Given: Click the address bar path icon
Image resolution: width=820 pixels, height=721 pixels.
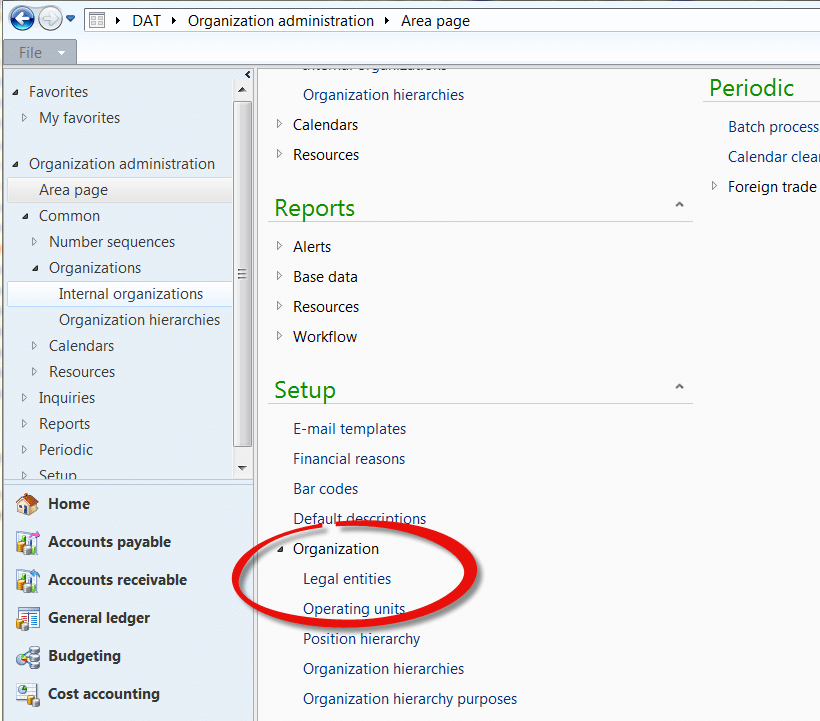Looking at the screenshot, I should click(x=97, y=20).
